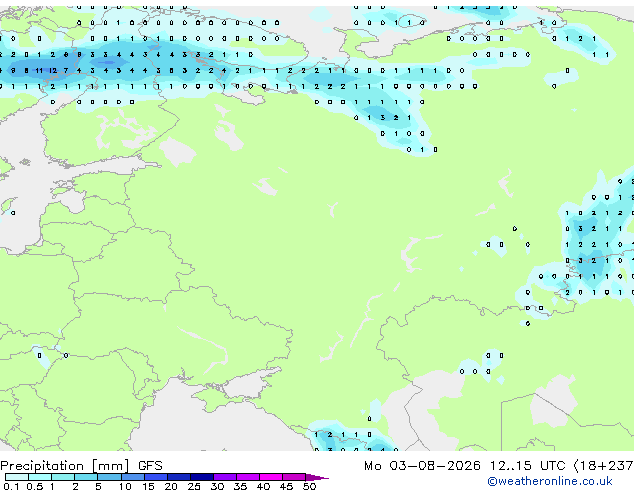634x490 pixels.
Task: Click the 40 to 45 mm legend swatch
Action: (x=271, y=477)
